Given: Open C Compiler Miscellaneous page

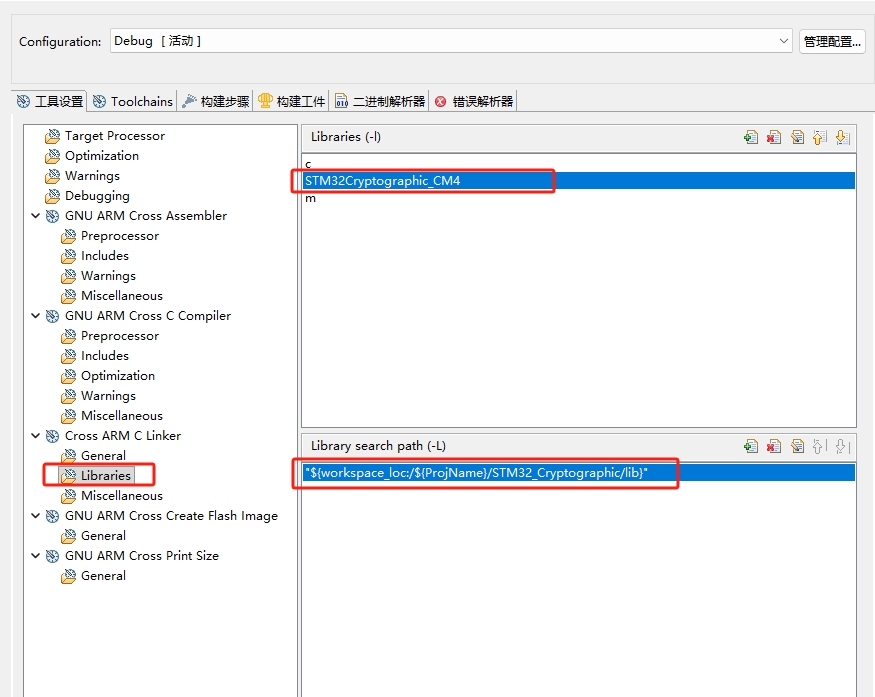Looking at the screenshot, I should pos(122,416).
